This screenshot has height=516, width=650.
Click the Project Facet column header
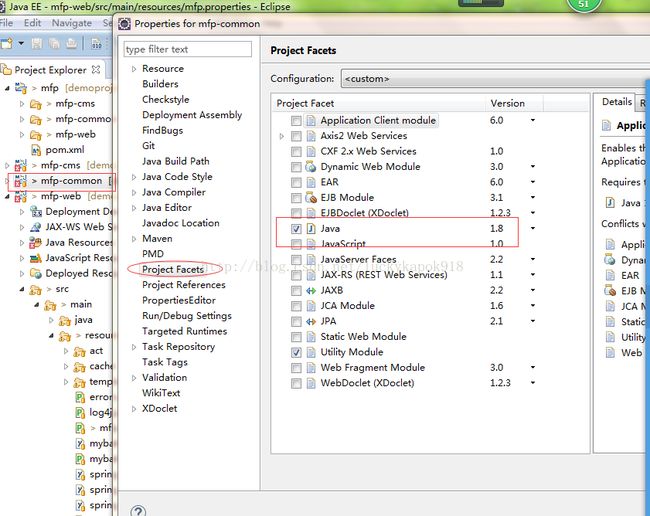click(378, 103)
